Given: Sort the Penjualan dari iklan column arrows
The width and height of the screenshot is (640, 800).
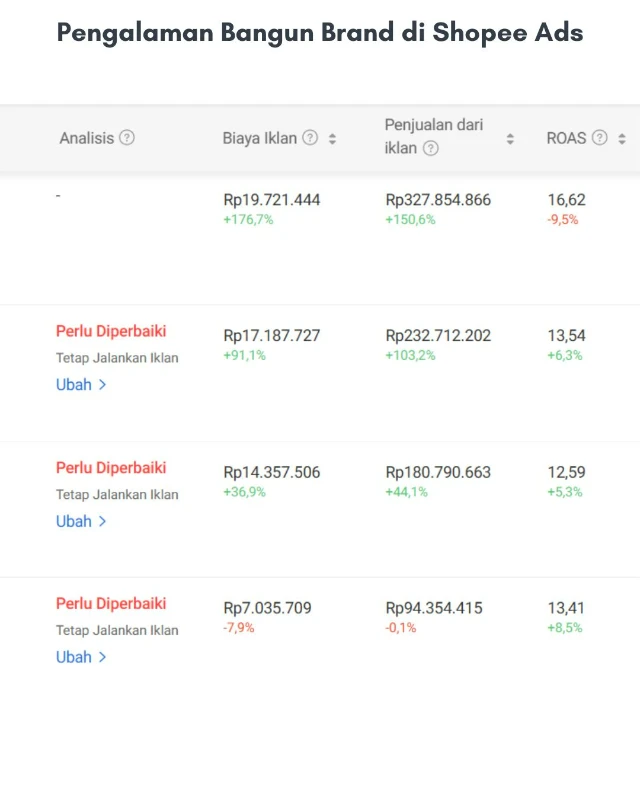Looking at the screenshot, I should click(x=510, y=139).
